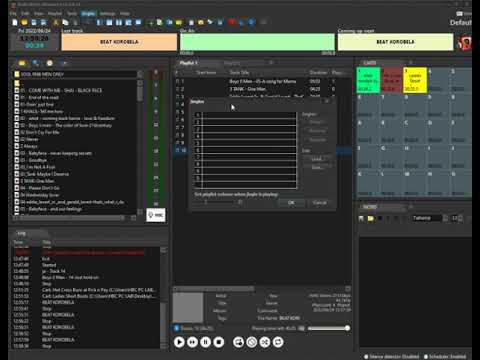The height and width of the screenshot is (360, 480).
Task: Select playlist row 2 'TANK - One Man'
Action: click(262, 89)
